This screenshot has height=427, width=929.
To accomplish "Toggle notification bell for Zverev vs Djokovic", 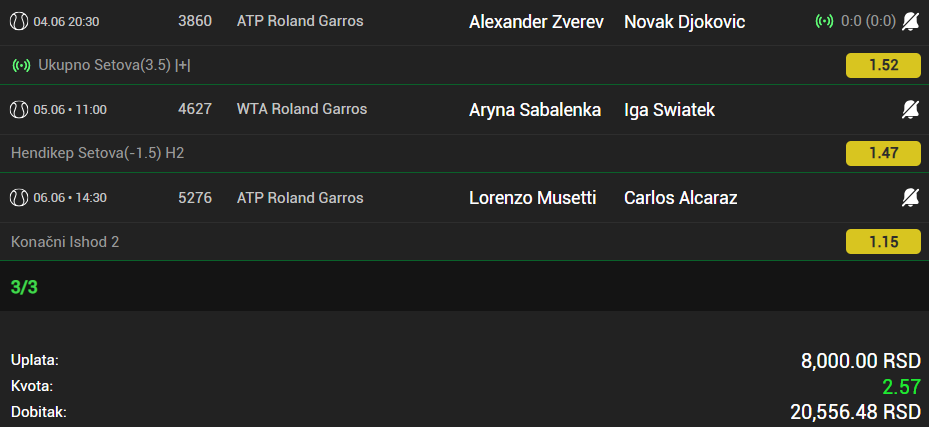I will [911, 22].
